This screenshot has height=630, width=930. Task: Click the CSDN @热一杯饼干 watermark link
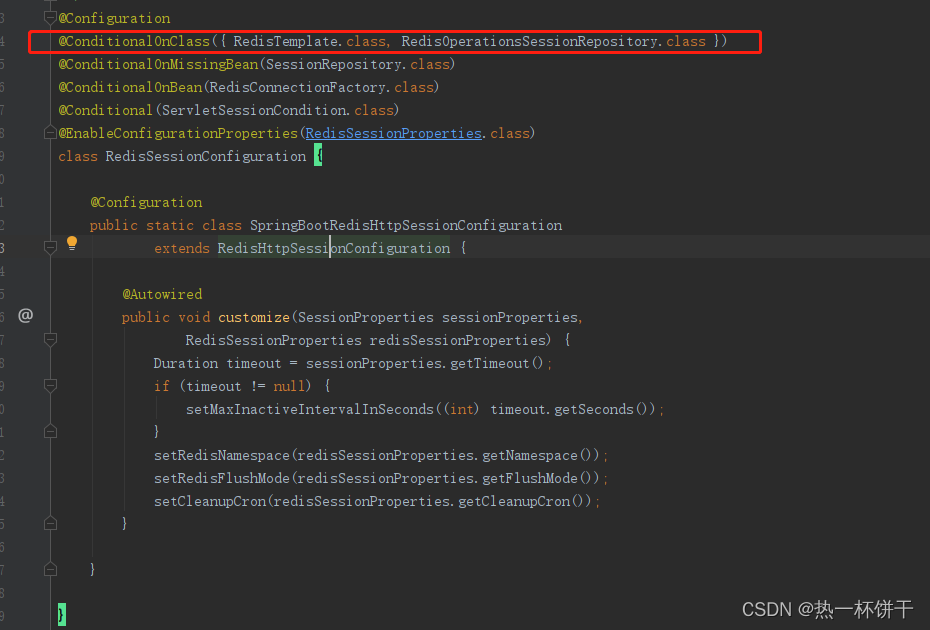coord(827,609)
